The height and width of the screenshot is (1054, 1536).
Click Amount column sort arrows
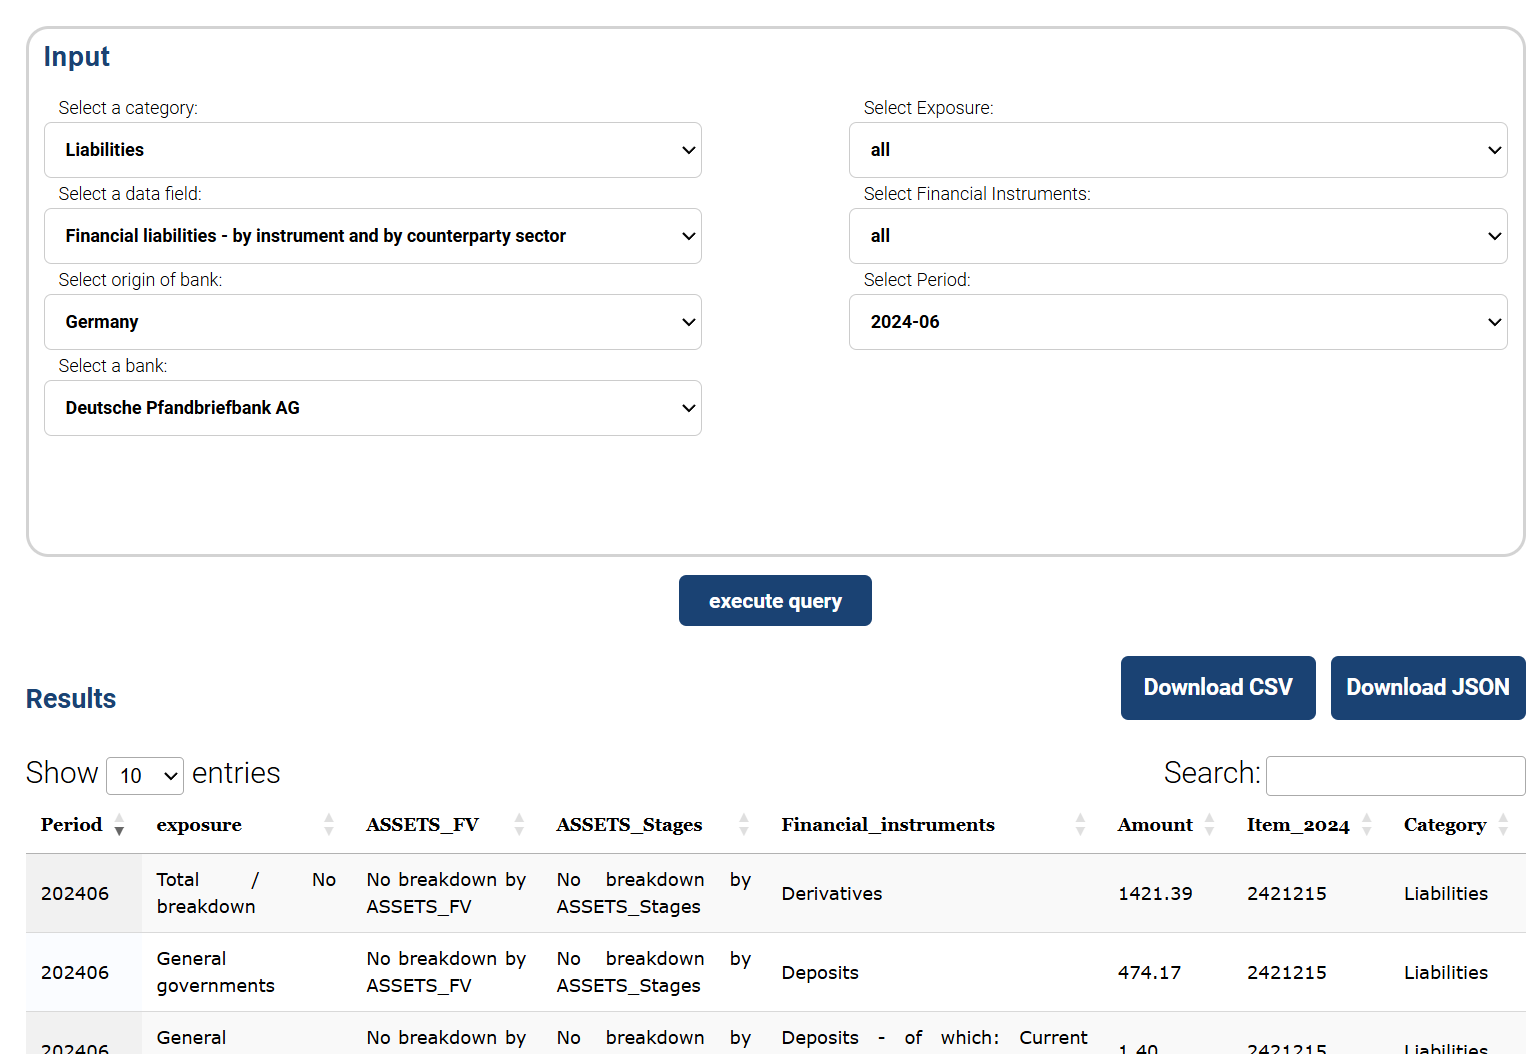[1209, 825]
